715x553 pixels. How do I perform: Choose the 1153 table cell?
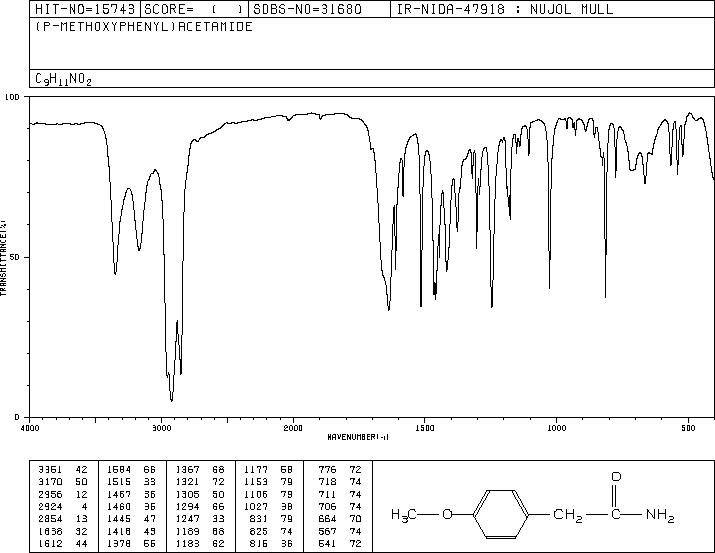tap(256, 482)
